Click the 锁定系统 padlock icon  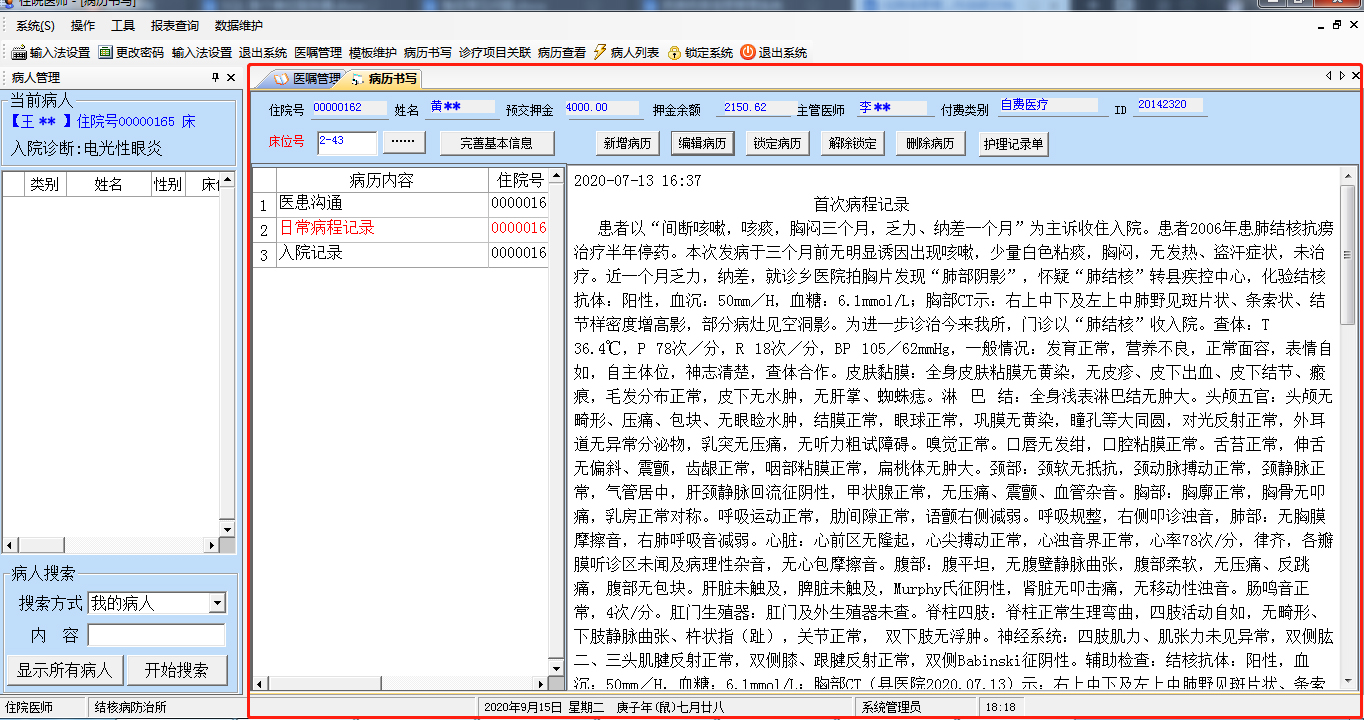point(674,52)
